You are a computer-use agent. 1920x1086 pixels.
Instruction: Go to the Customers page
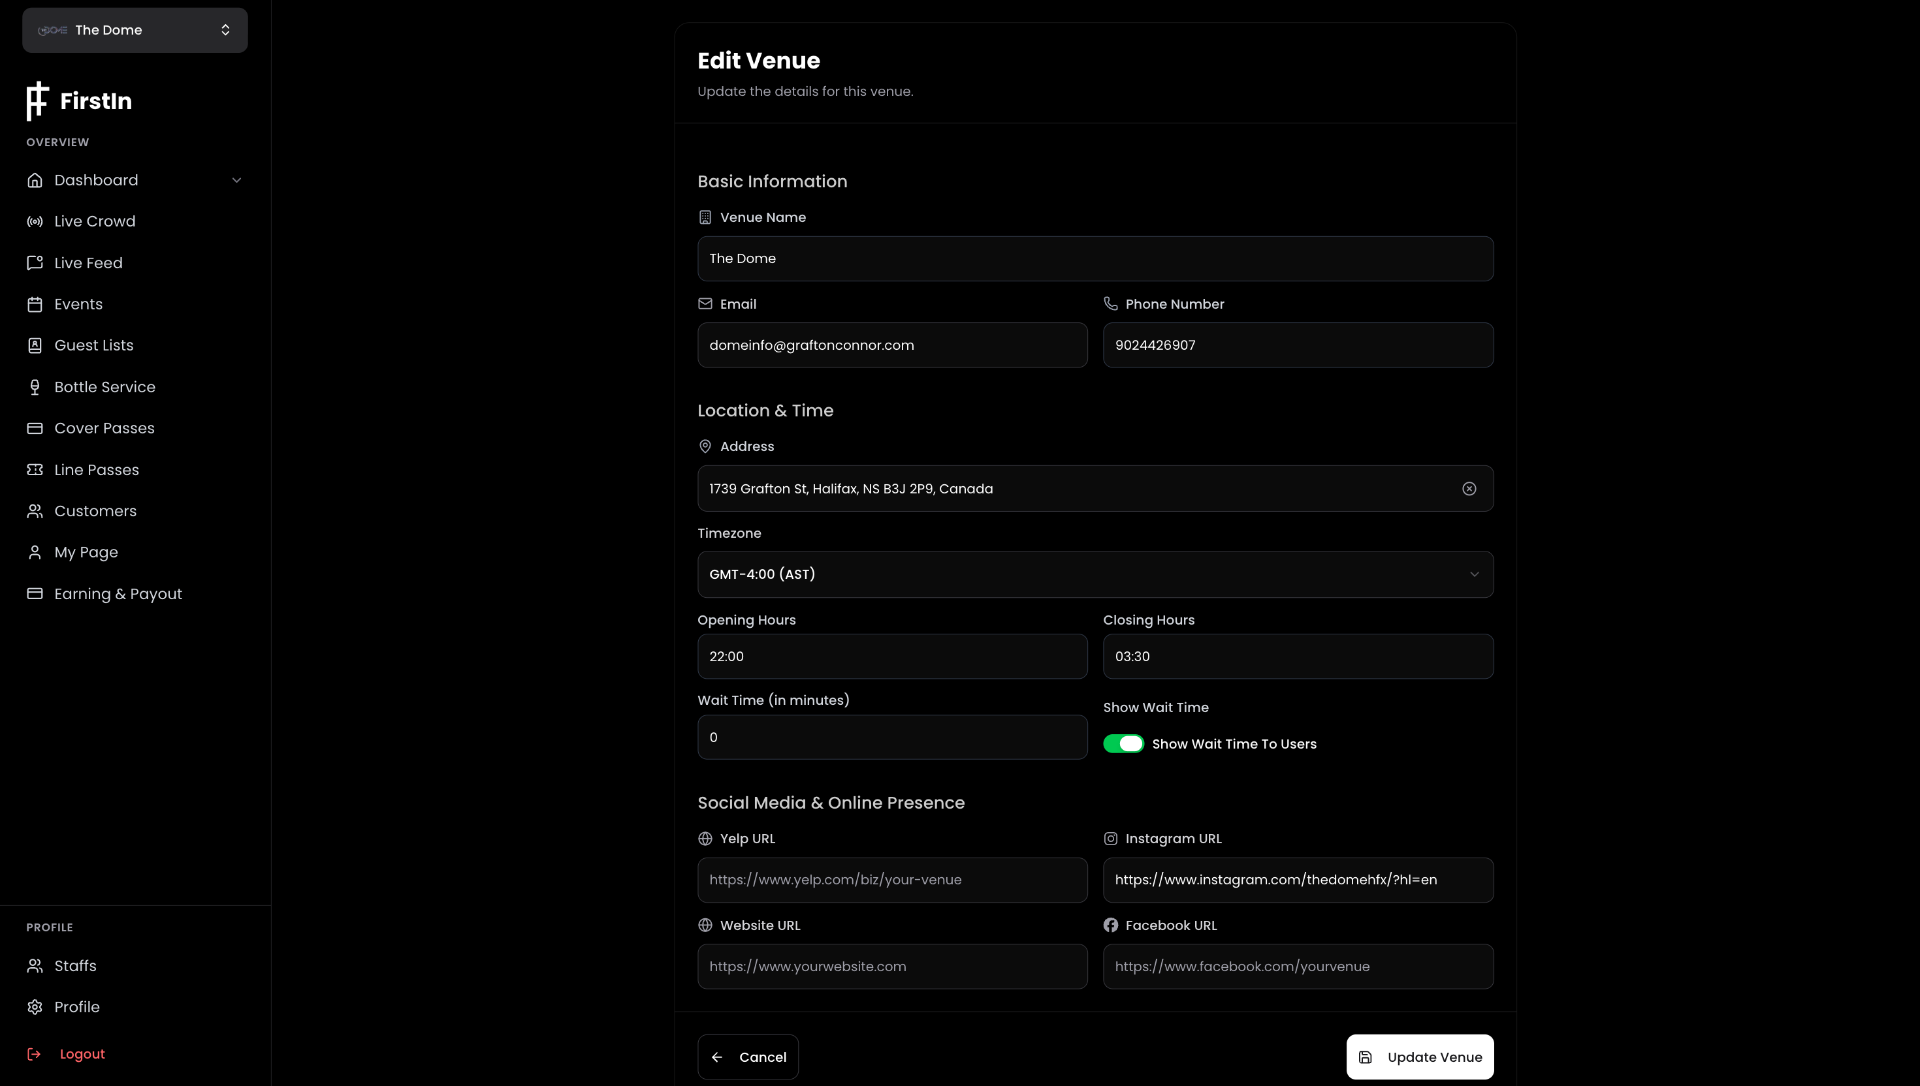click(95, 511)
